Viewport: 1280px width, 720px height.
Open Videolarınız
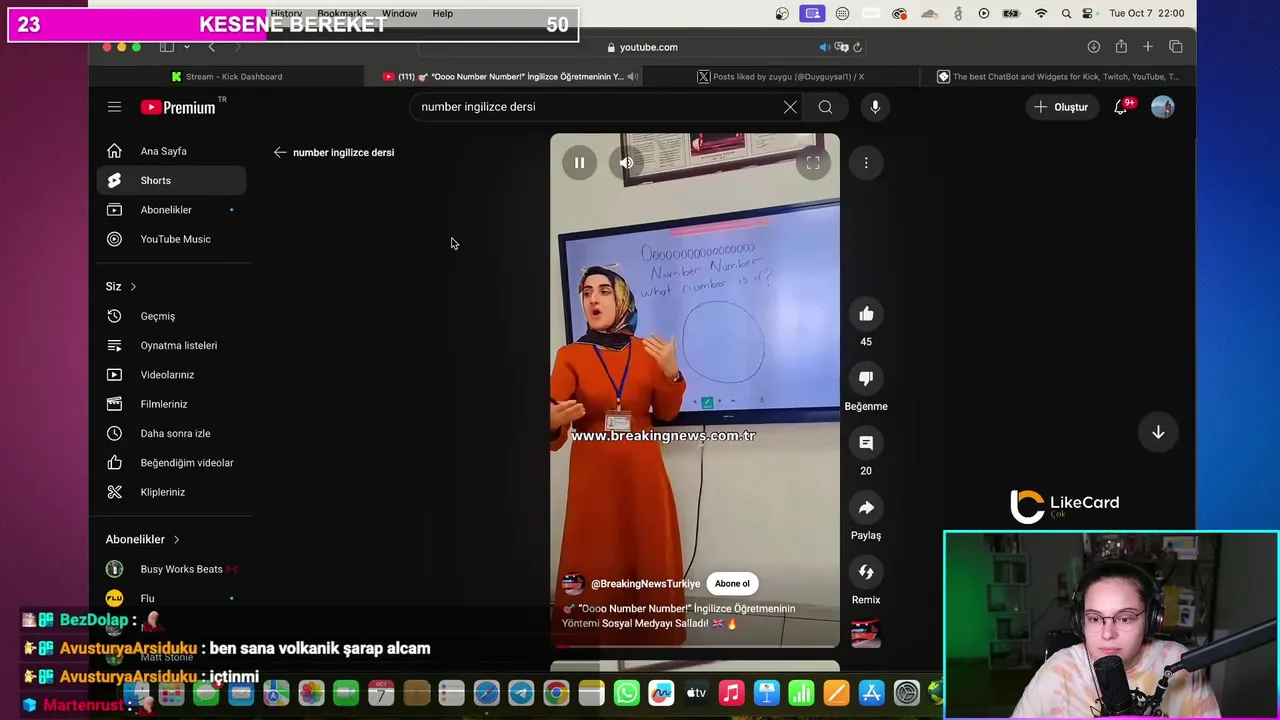[x=172, y=375]
